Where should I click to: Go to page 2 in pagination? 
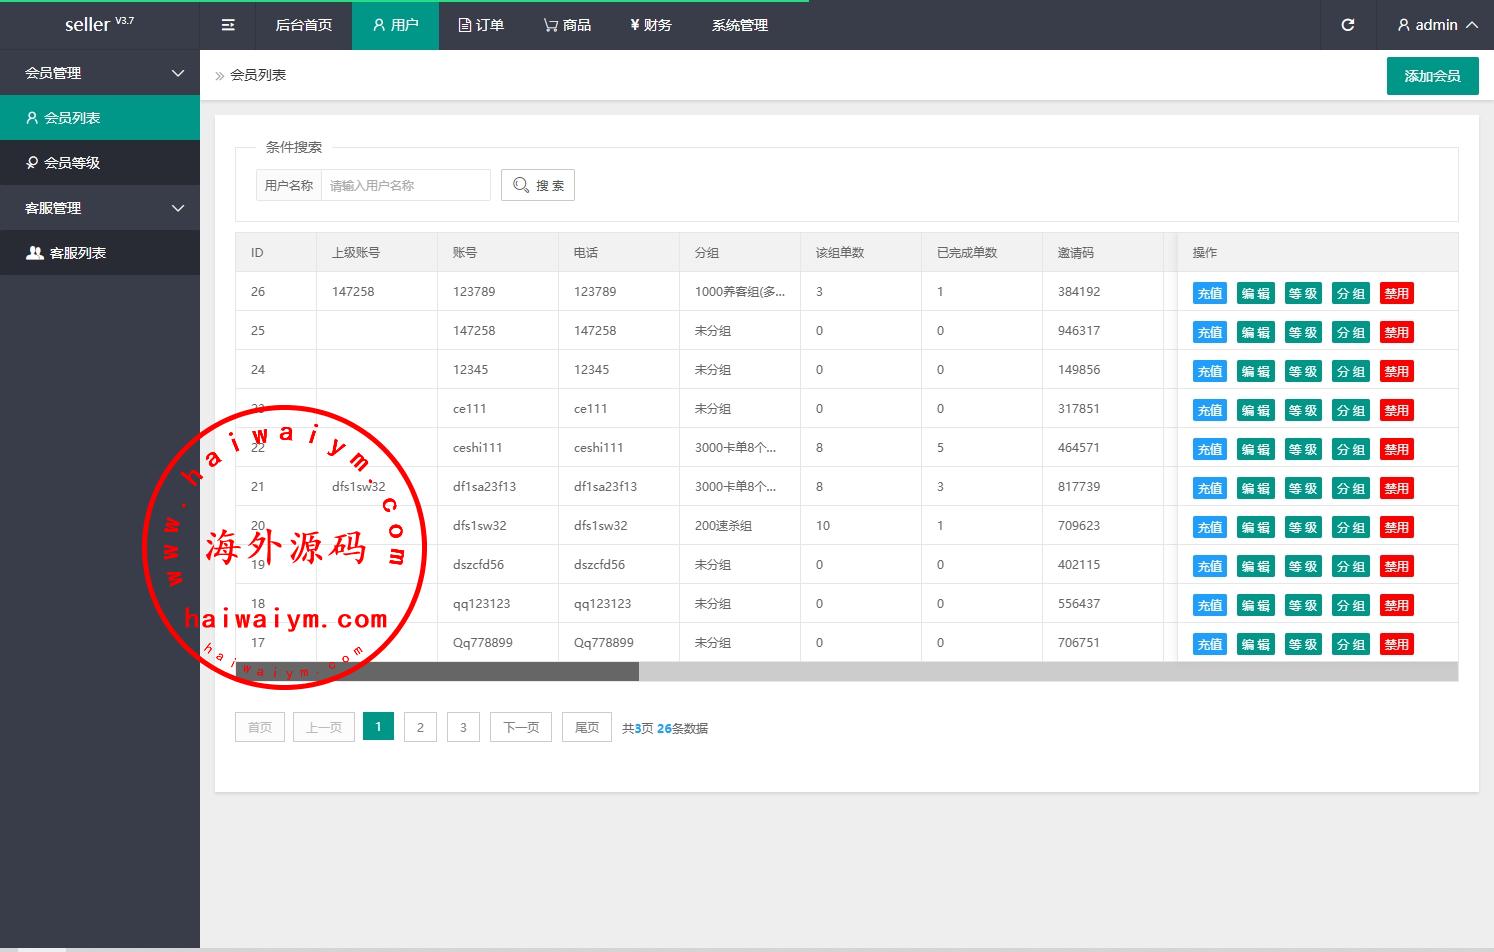click(x=420, y=727)
